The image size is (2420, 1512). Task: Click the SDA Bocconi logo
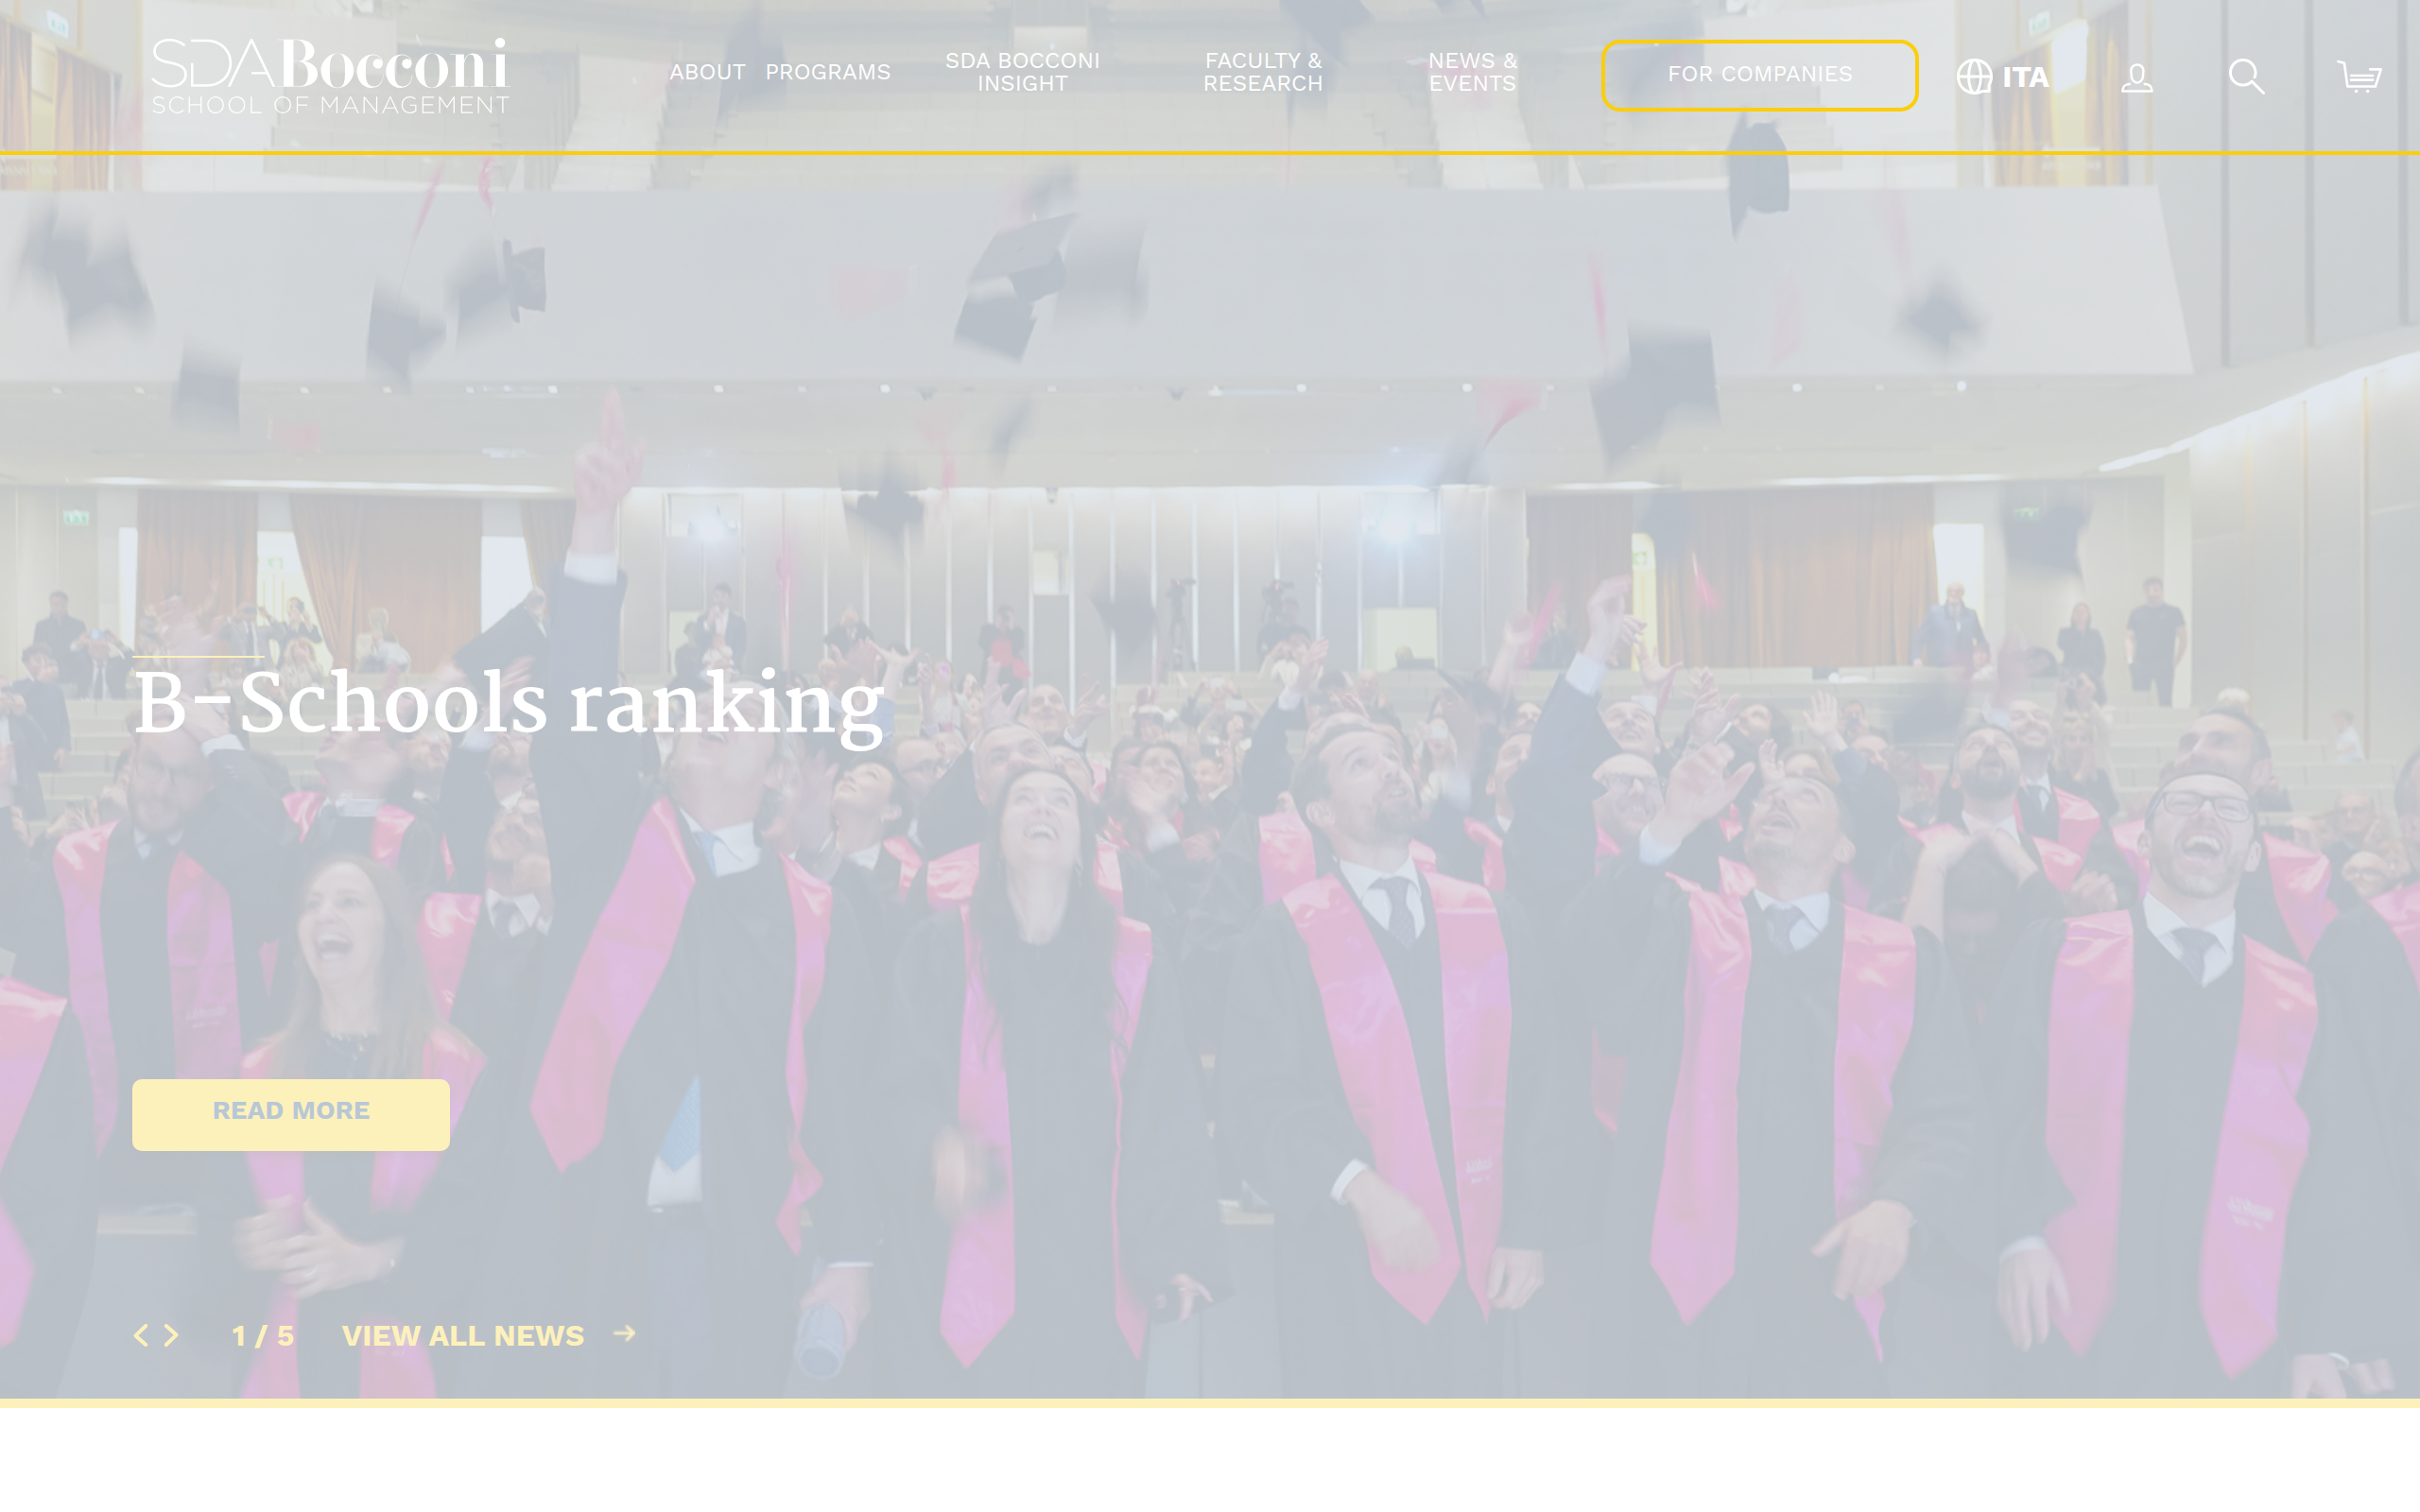(x=330, y=76)
